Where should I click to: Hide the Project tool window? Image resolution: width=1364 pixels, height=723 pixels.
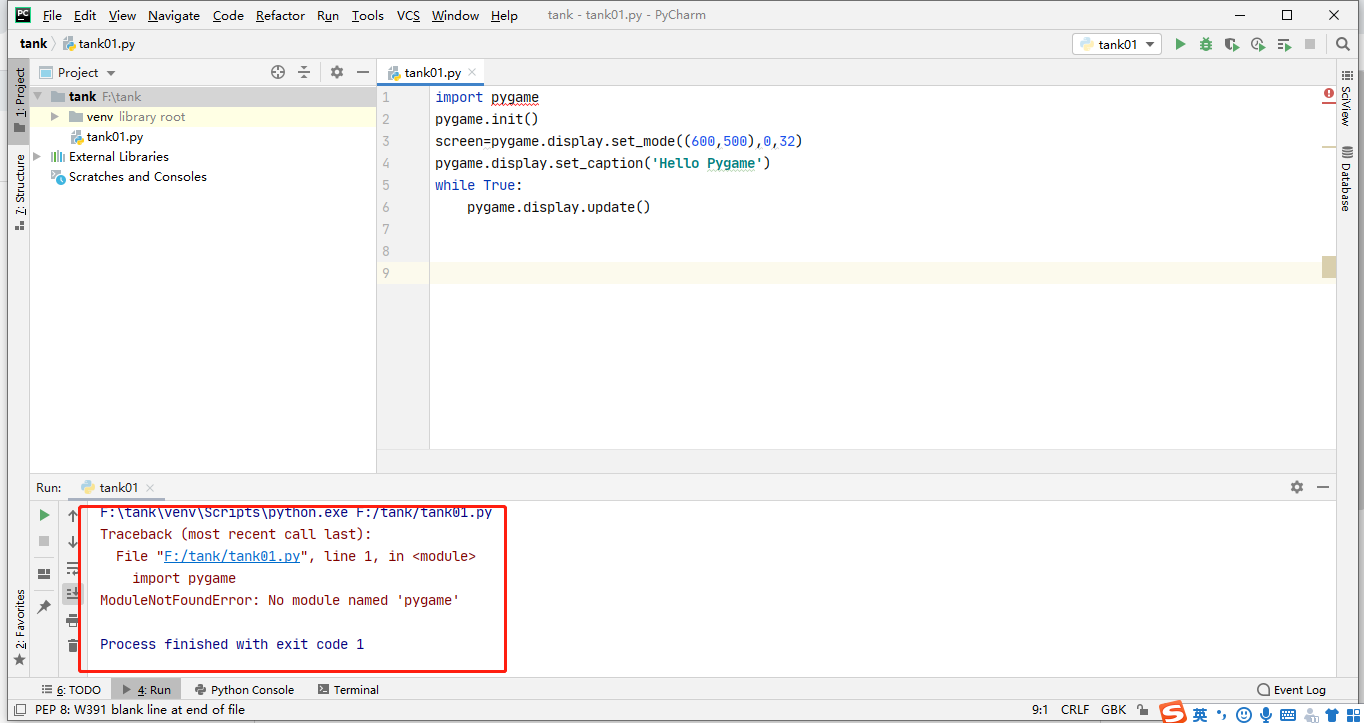[x=362, y=72]
